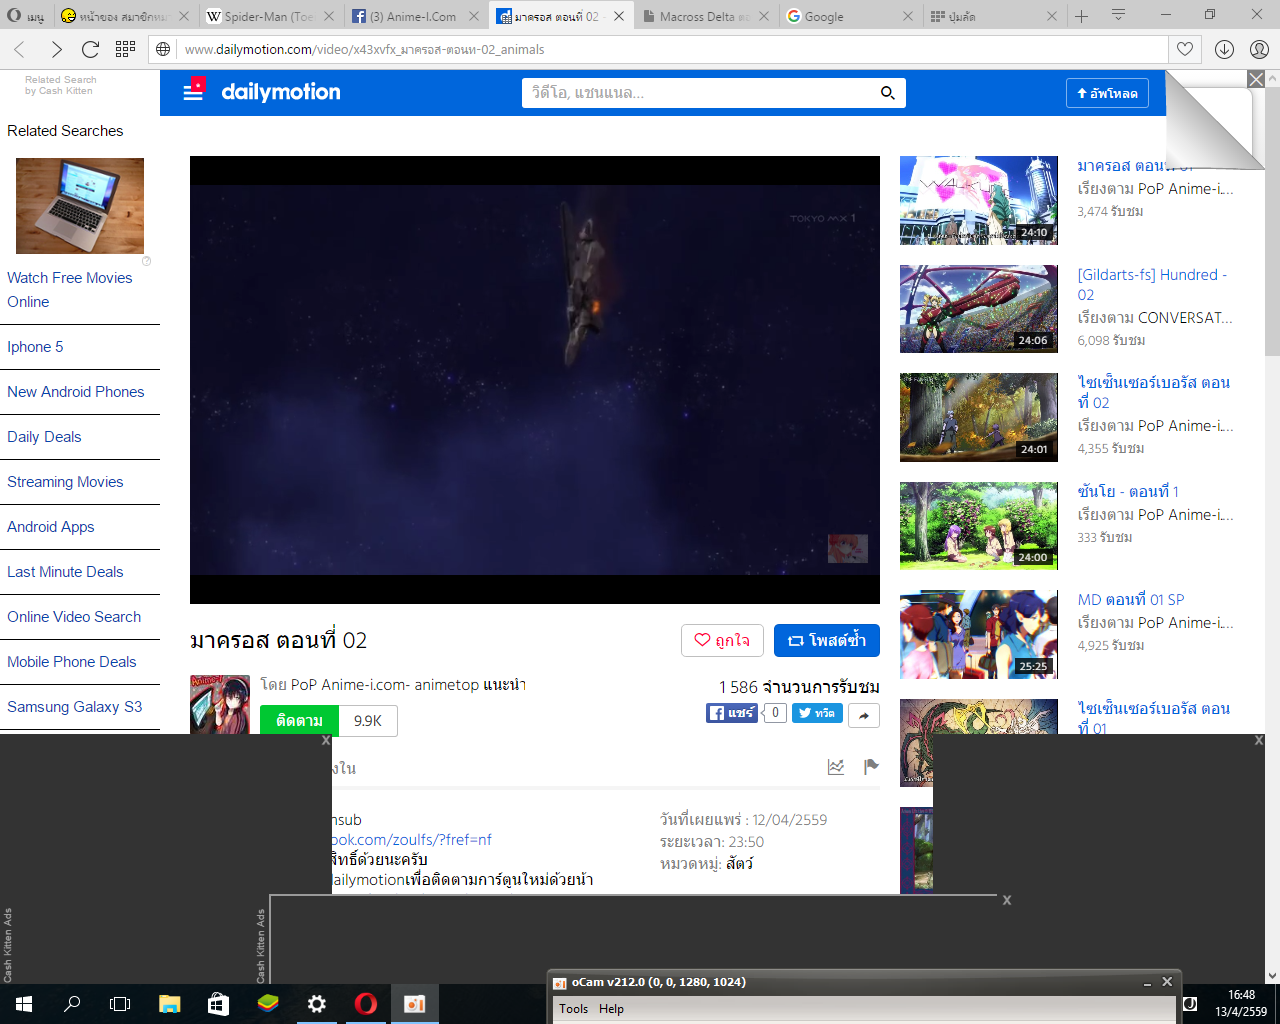Image resolution: width=1280 pixels, height=1024 pixels.
Task: Open the Daily Deals link
Action: [44, 437]
